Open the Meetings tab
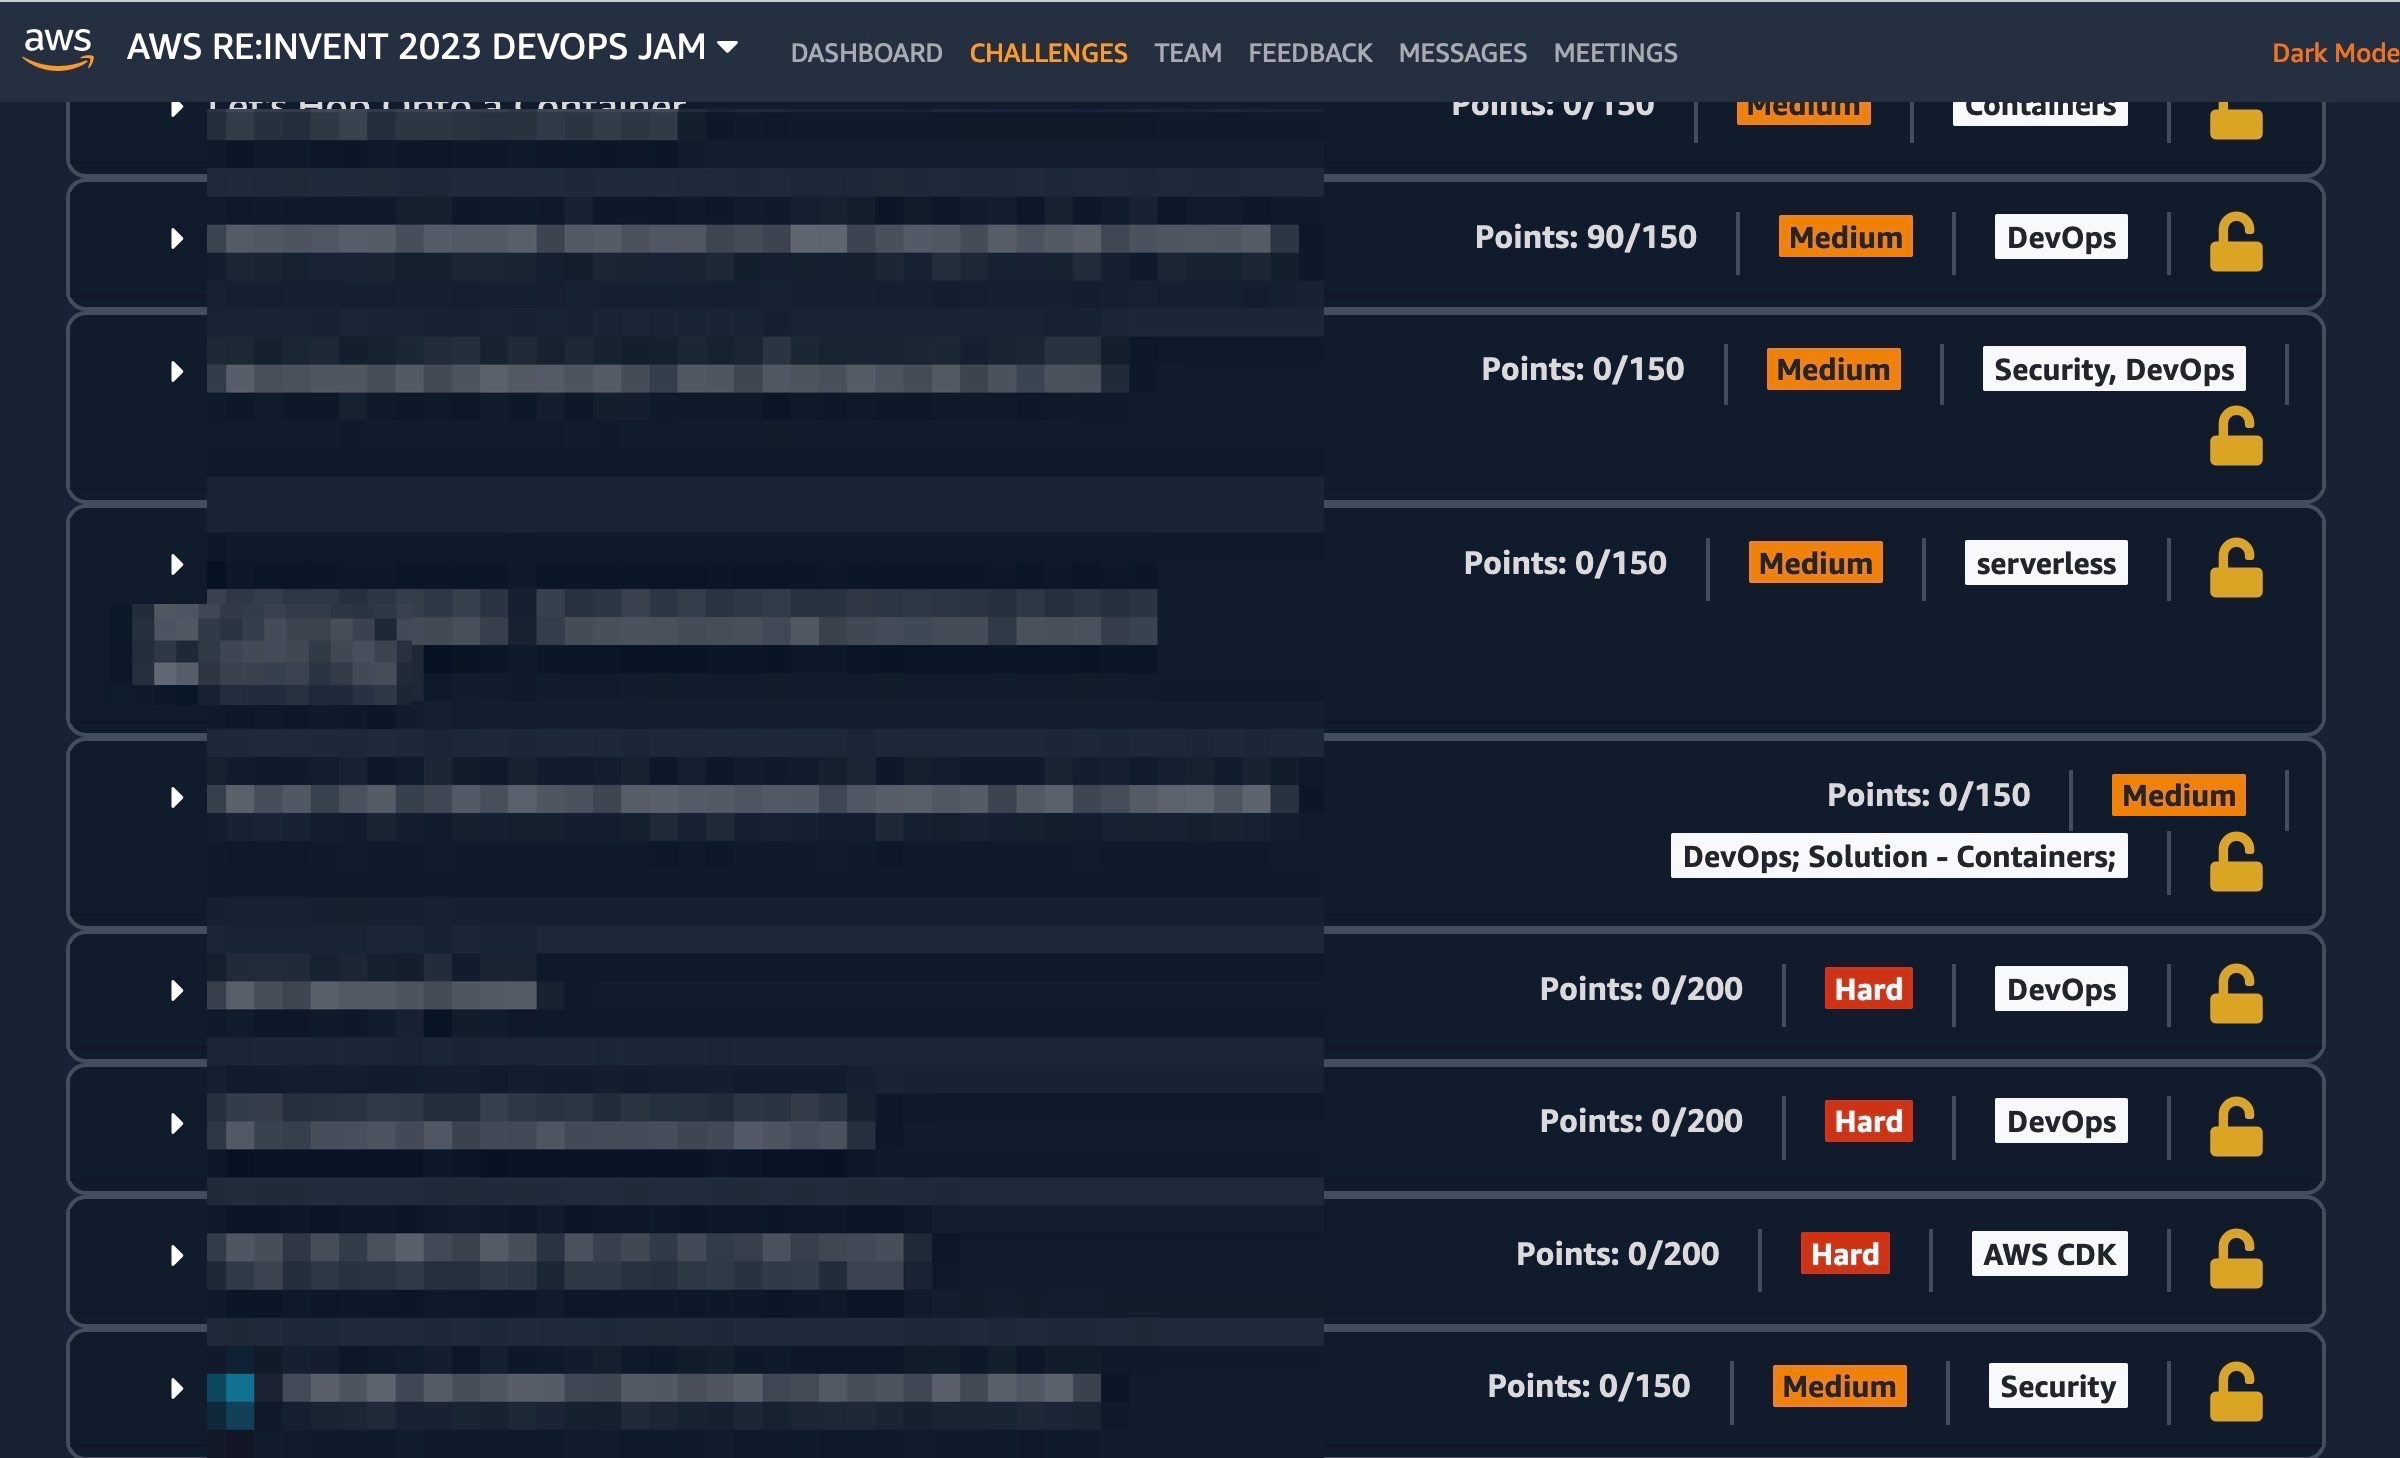 1615,53
